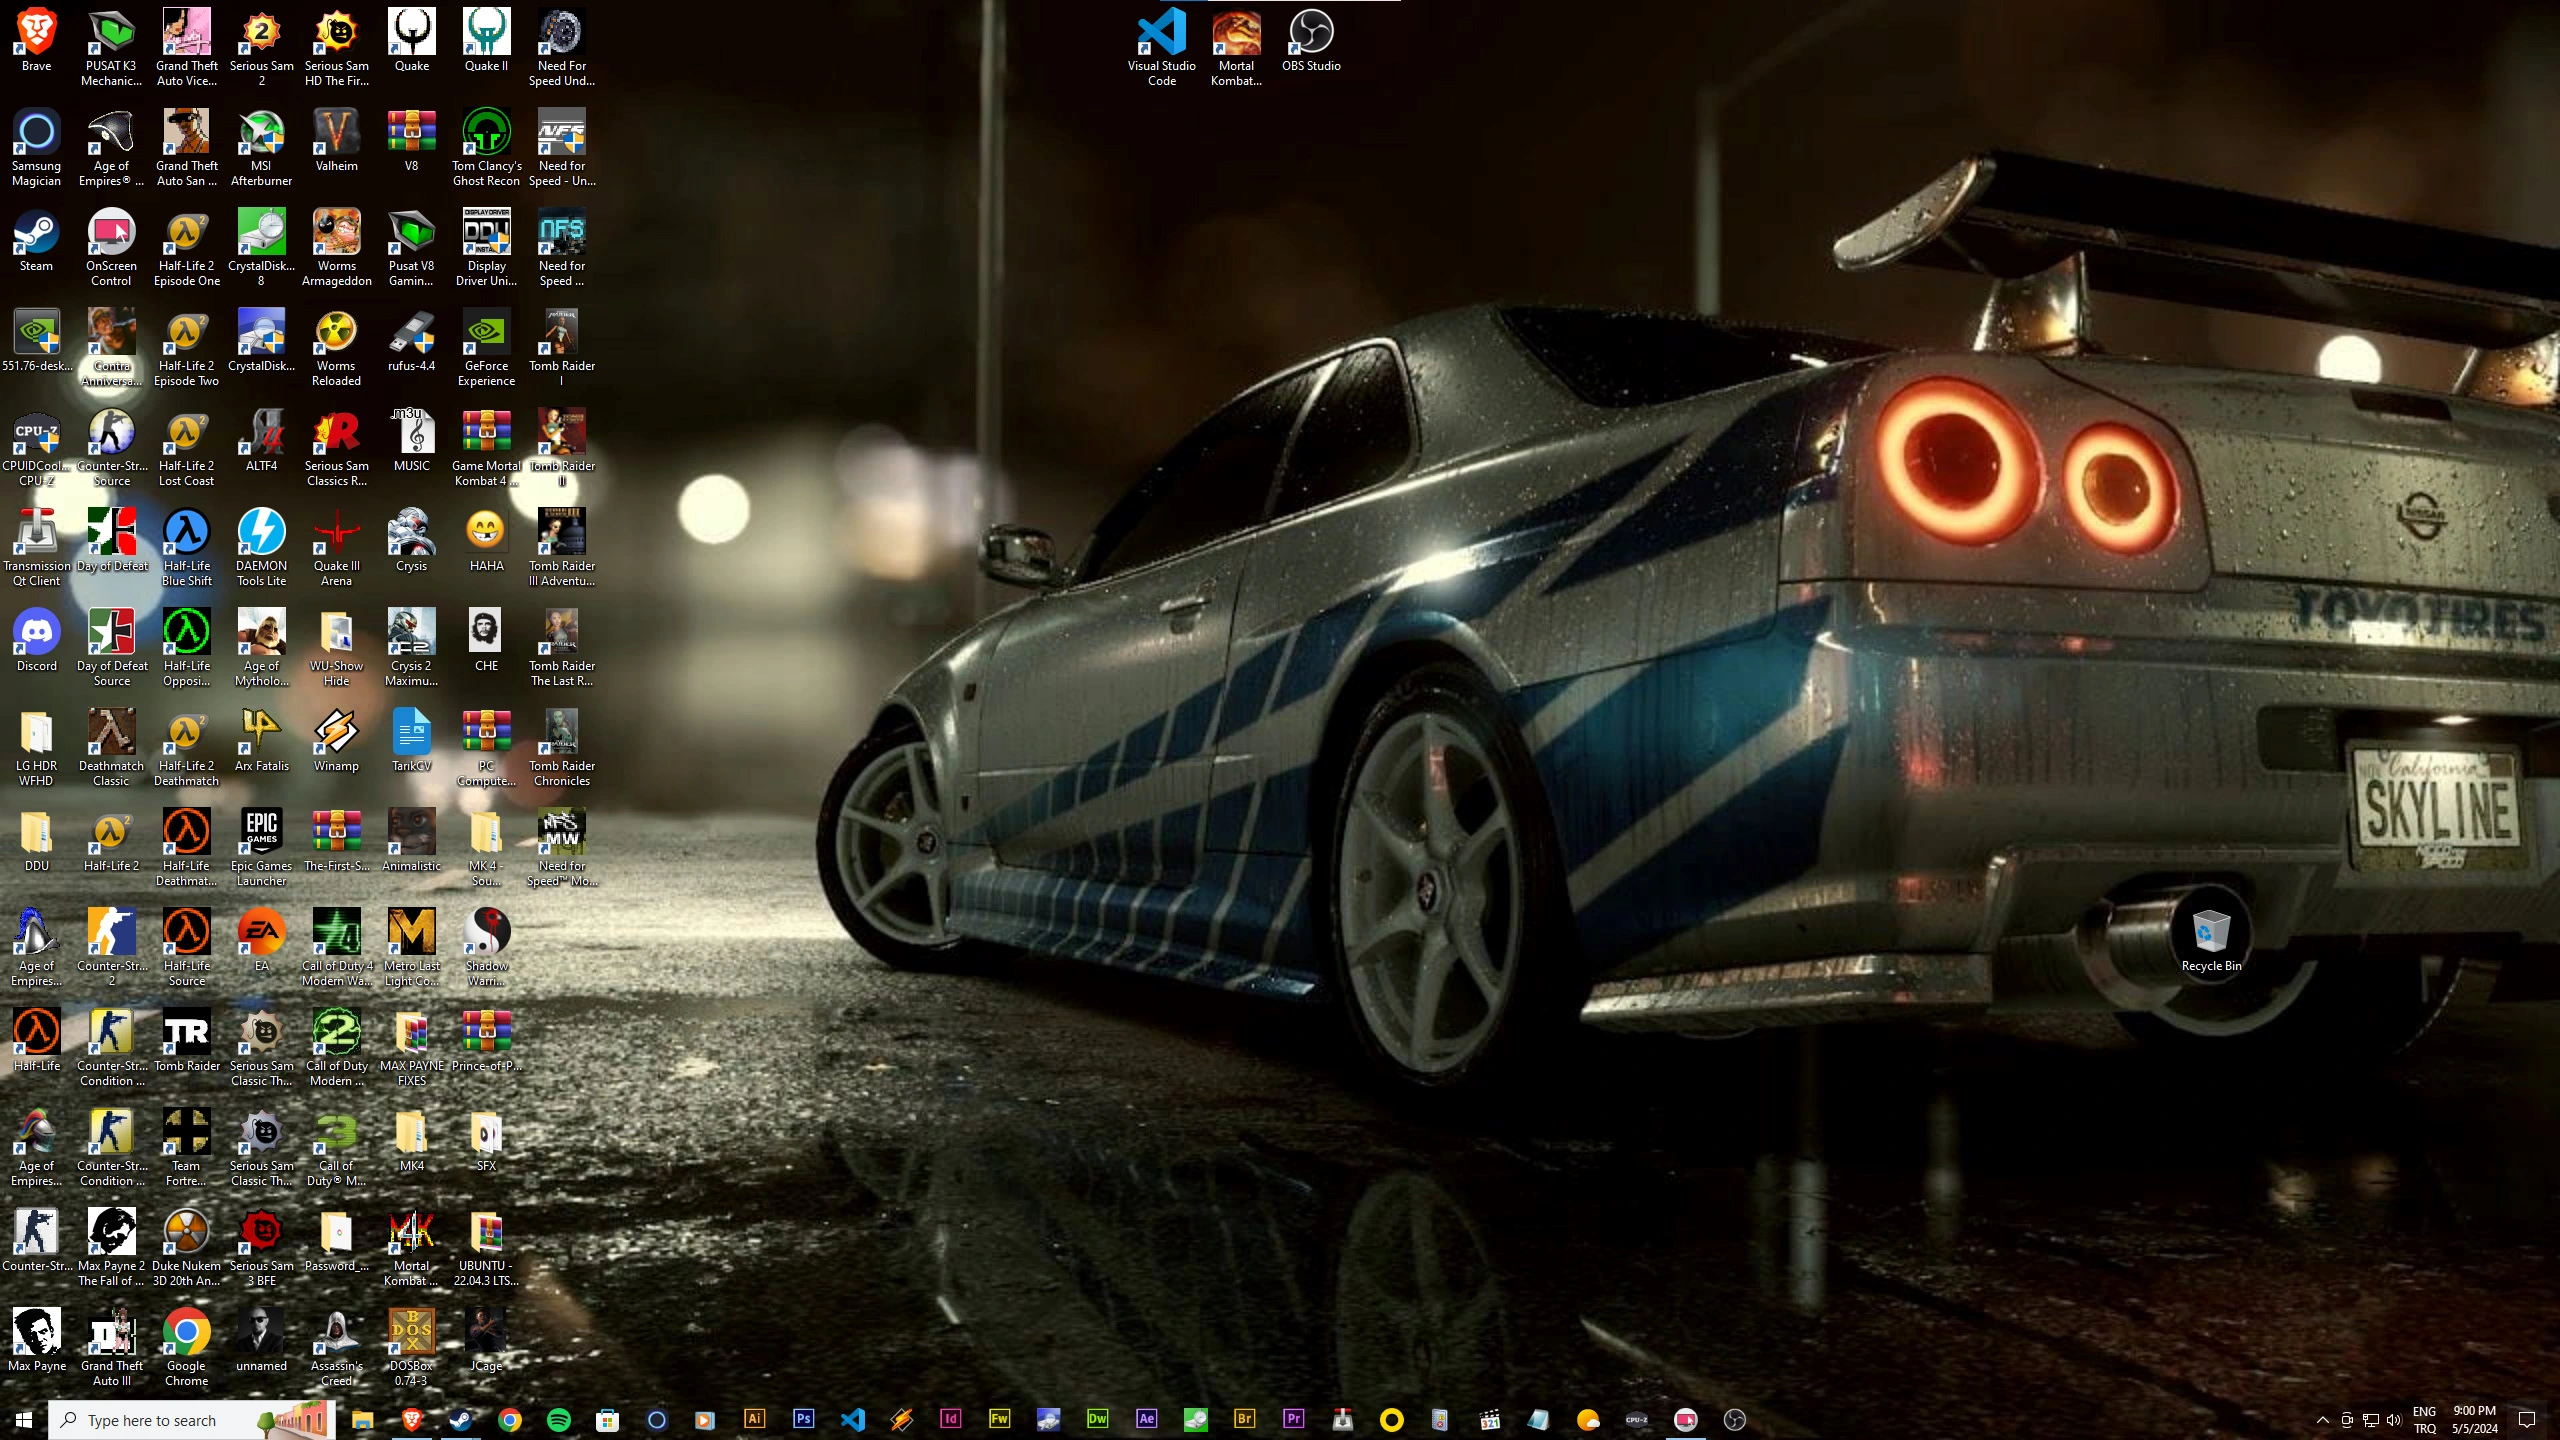The width and height of the screenshot is (2560, 1440).
Task: Select the Team Fortress desktop icon
Action: 187,1147
